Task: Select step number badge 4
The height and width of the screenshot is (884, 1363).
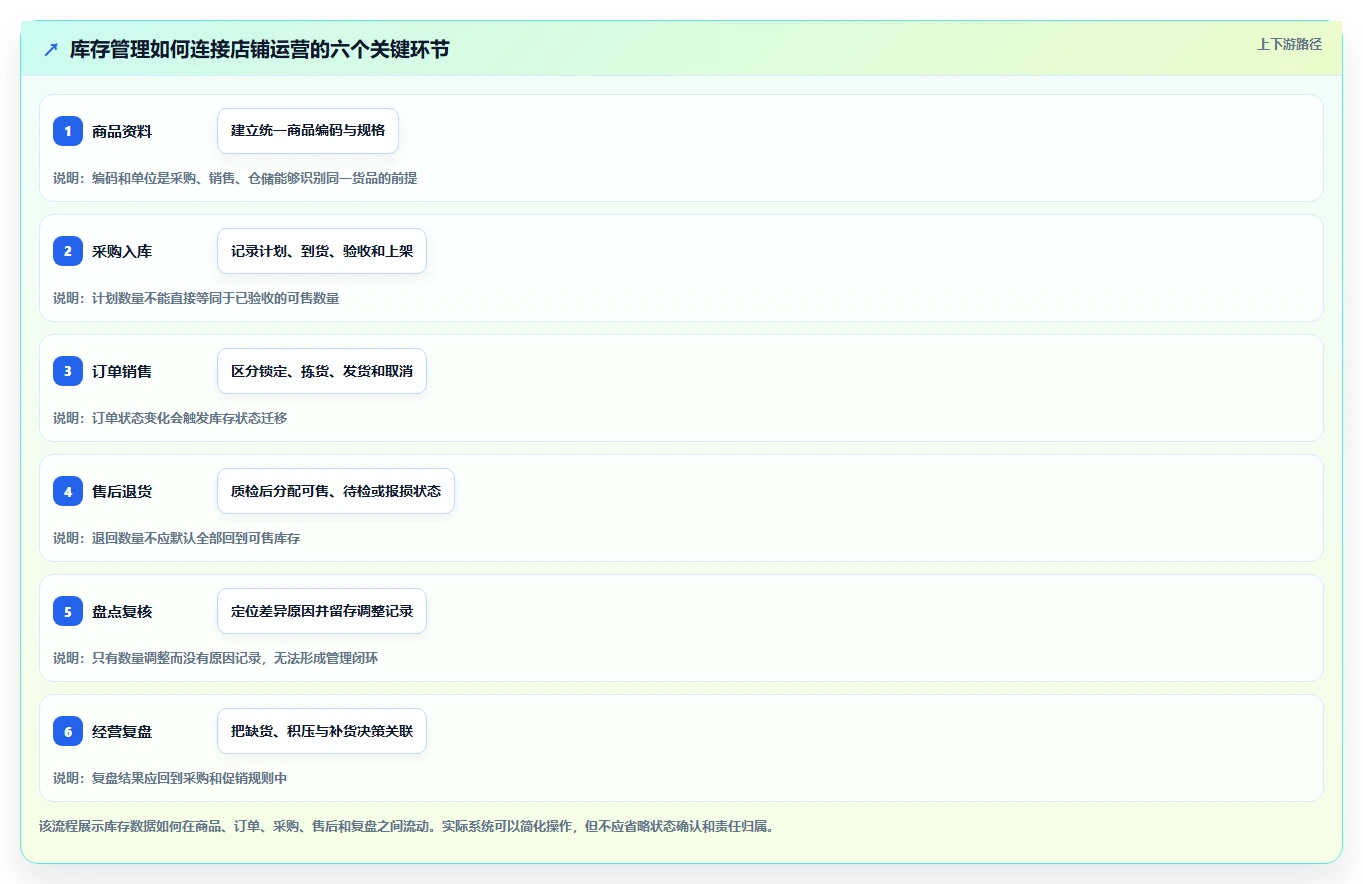Action: [68, 491]
